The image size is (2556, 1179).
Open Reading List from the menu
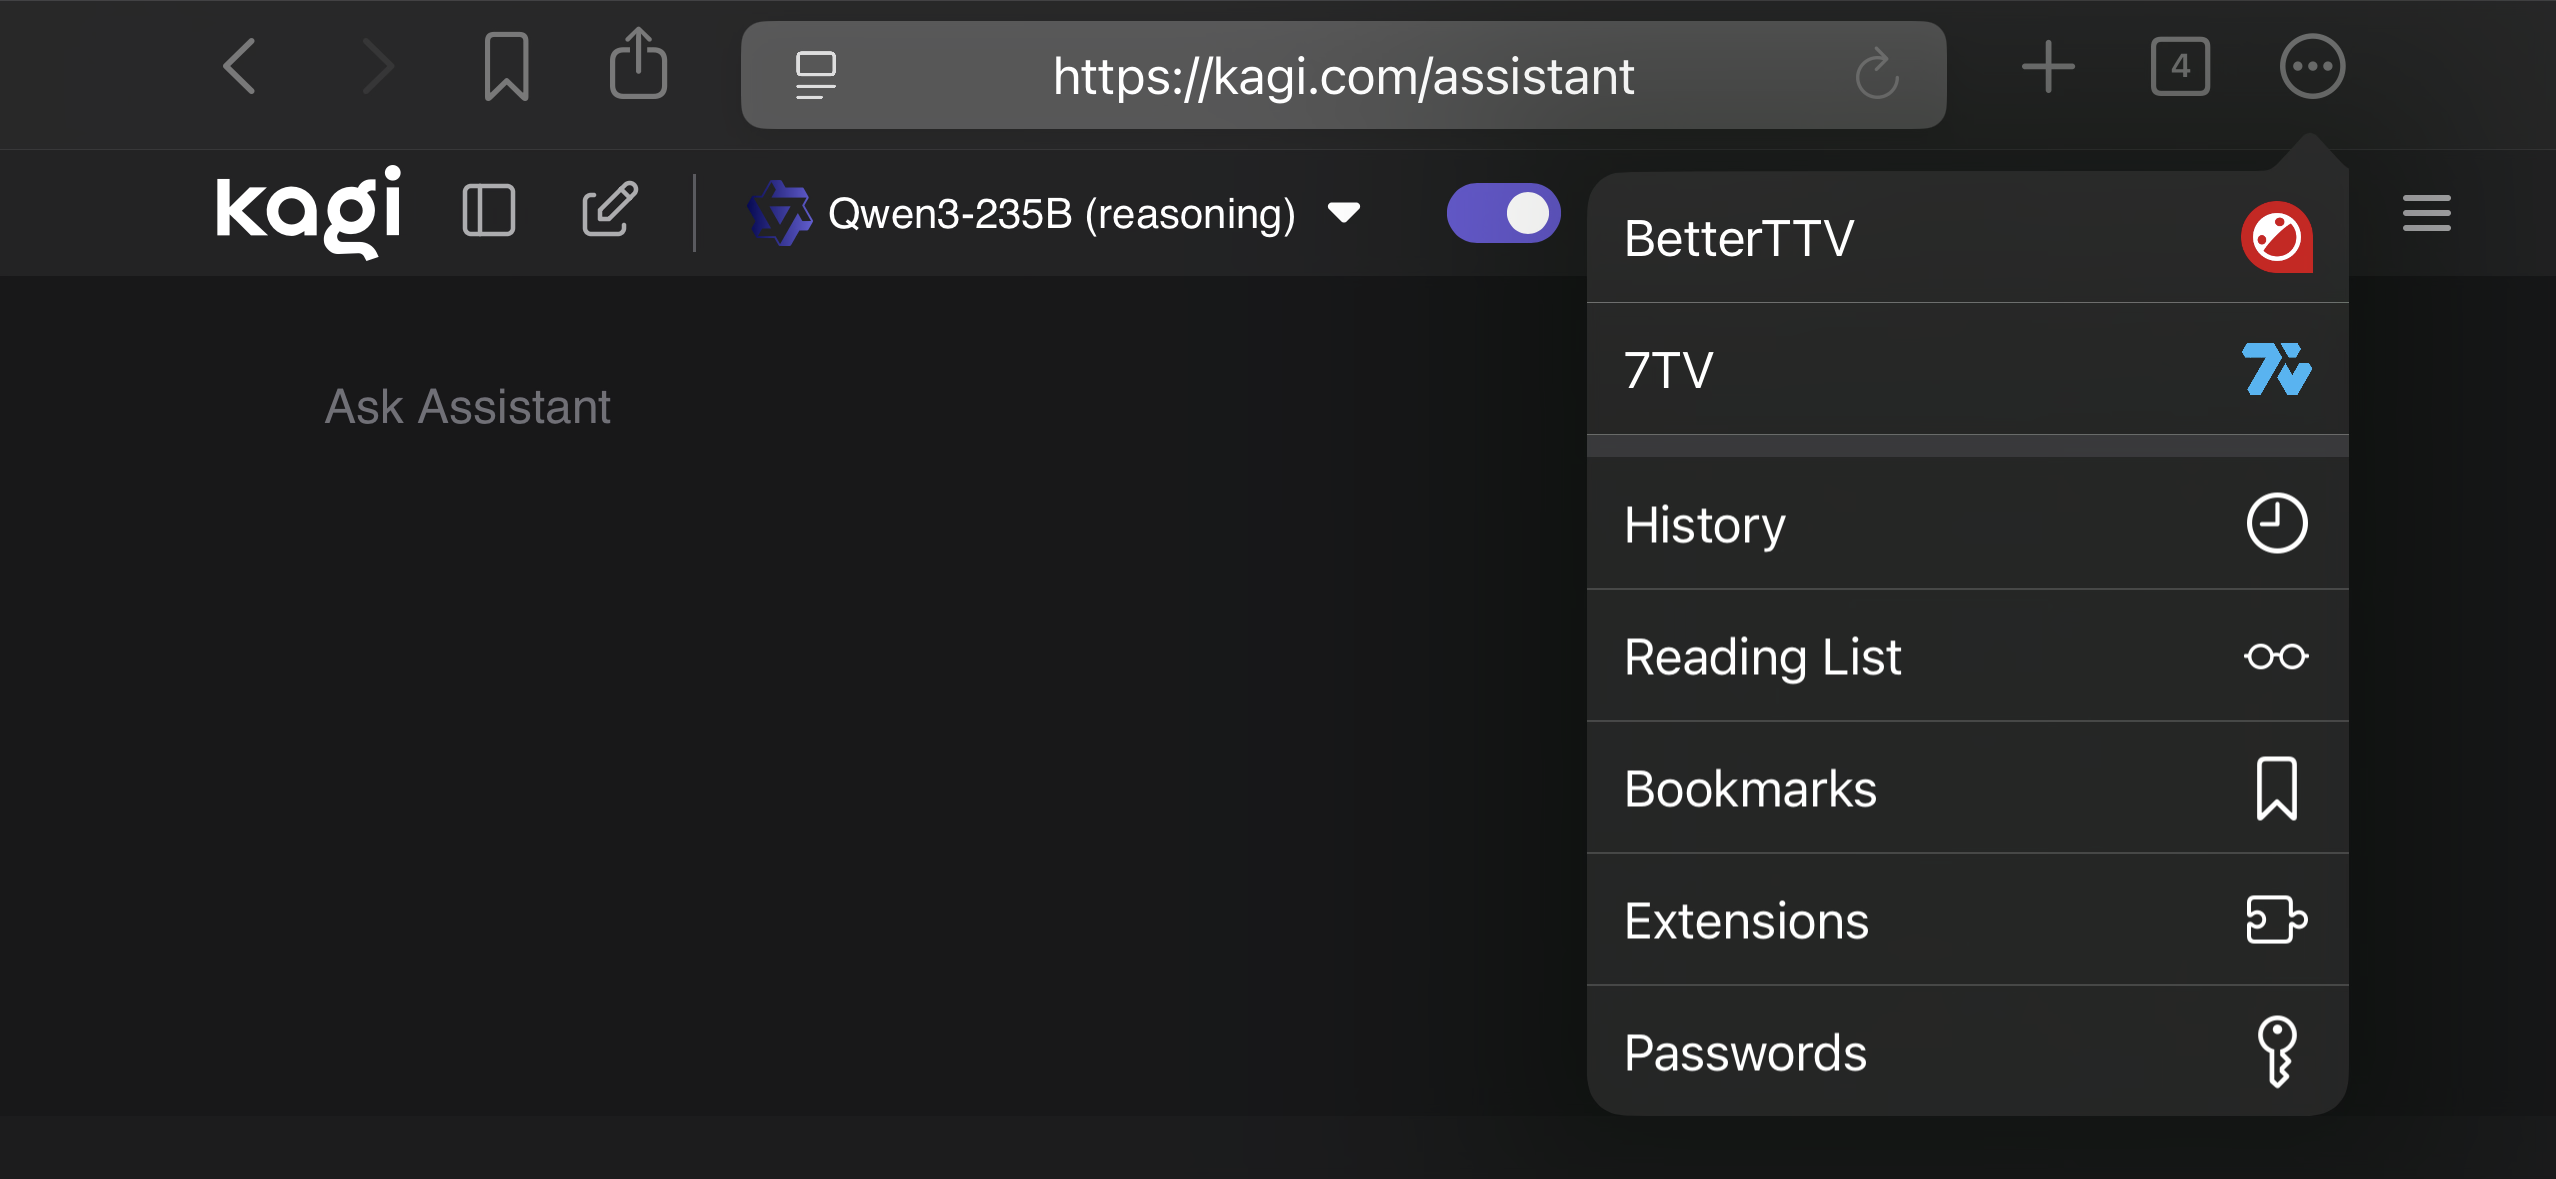[x=1966, y=656]
